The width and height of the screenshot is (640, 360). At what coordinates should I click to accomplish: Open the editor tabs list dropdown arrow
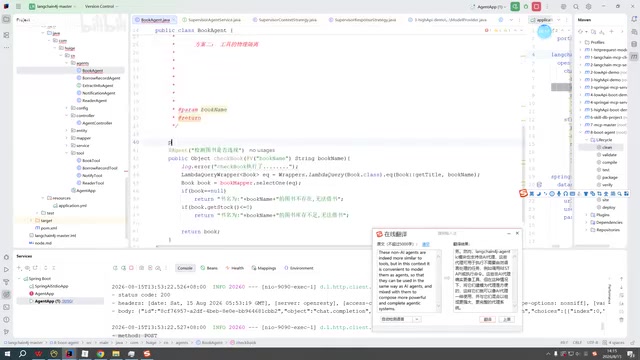pos(511,20)
